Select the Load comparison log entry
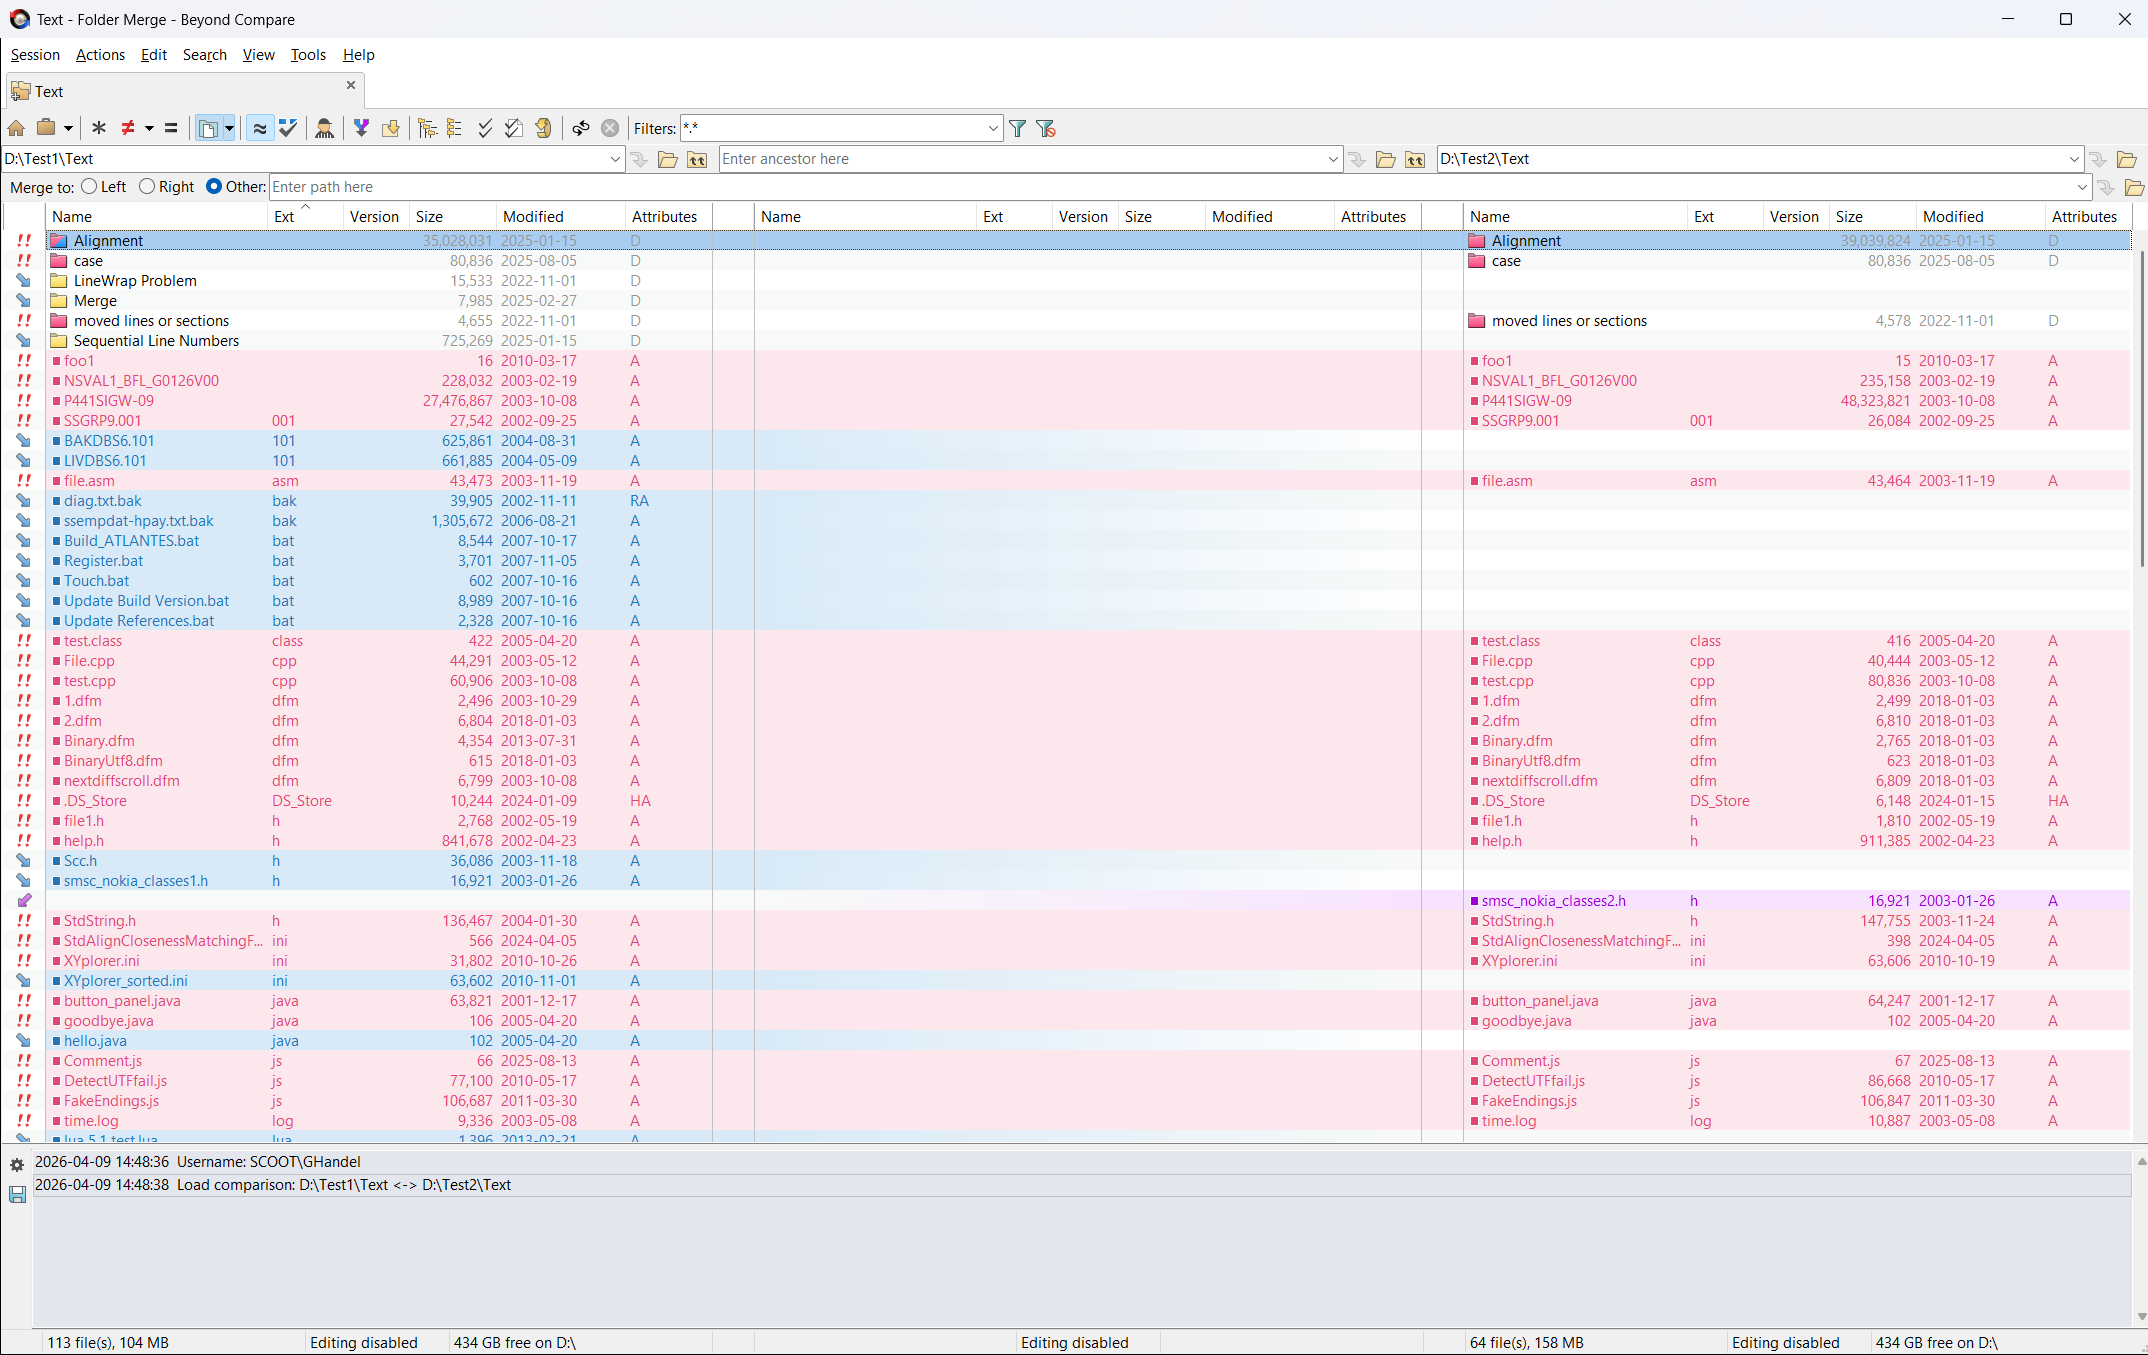 pyautogui.click(x=1082, y=1185)
